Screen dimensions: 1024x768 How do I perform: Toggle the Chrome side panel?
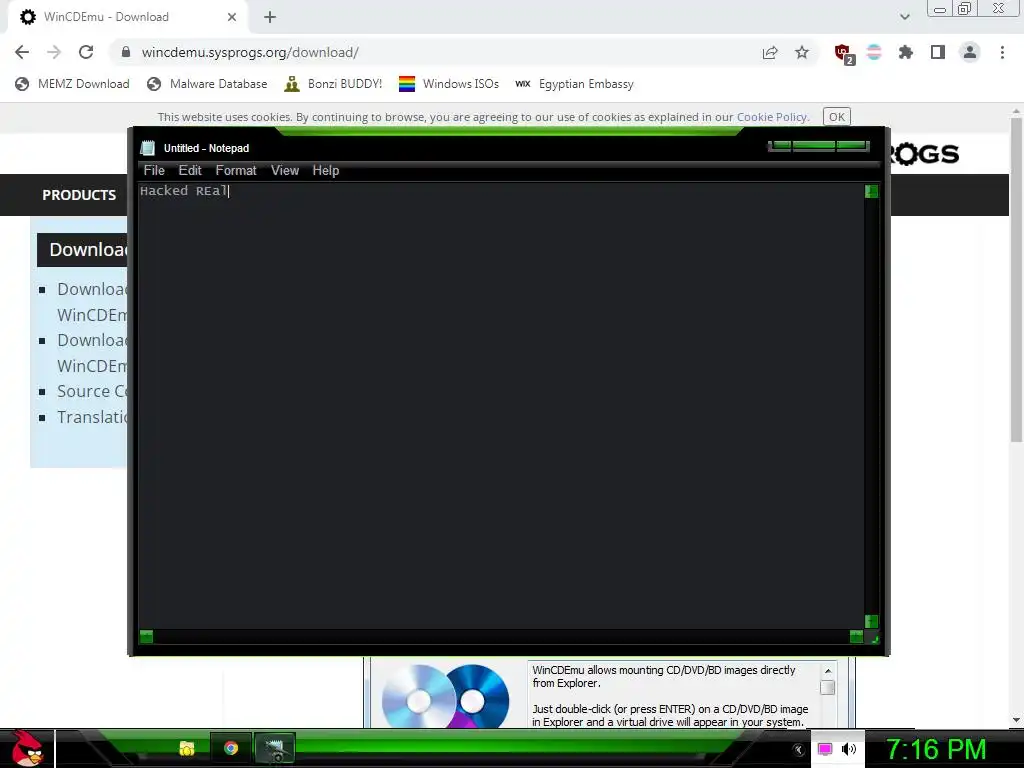(x=938, y=52)
